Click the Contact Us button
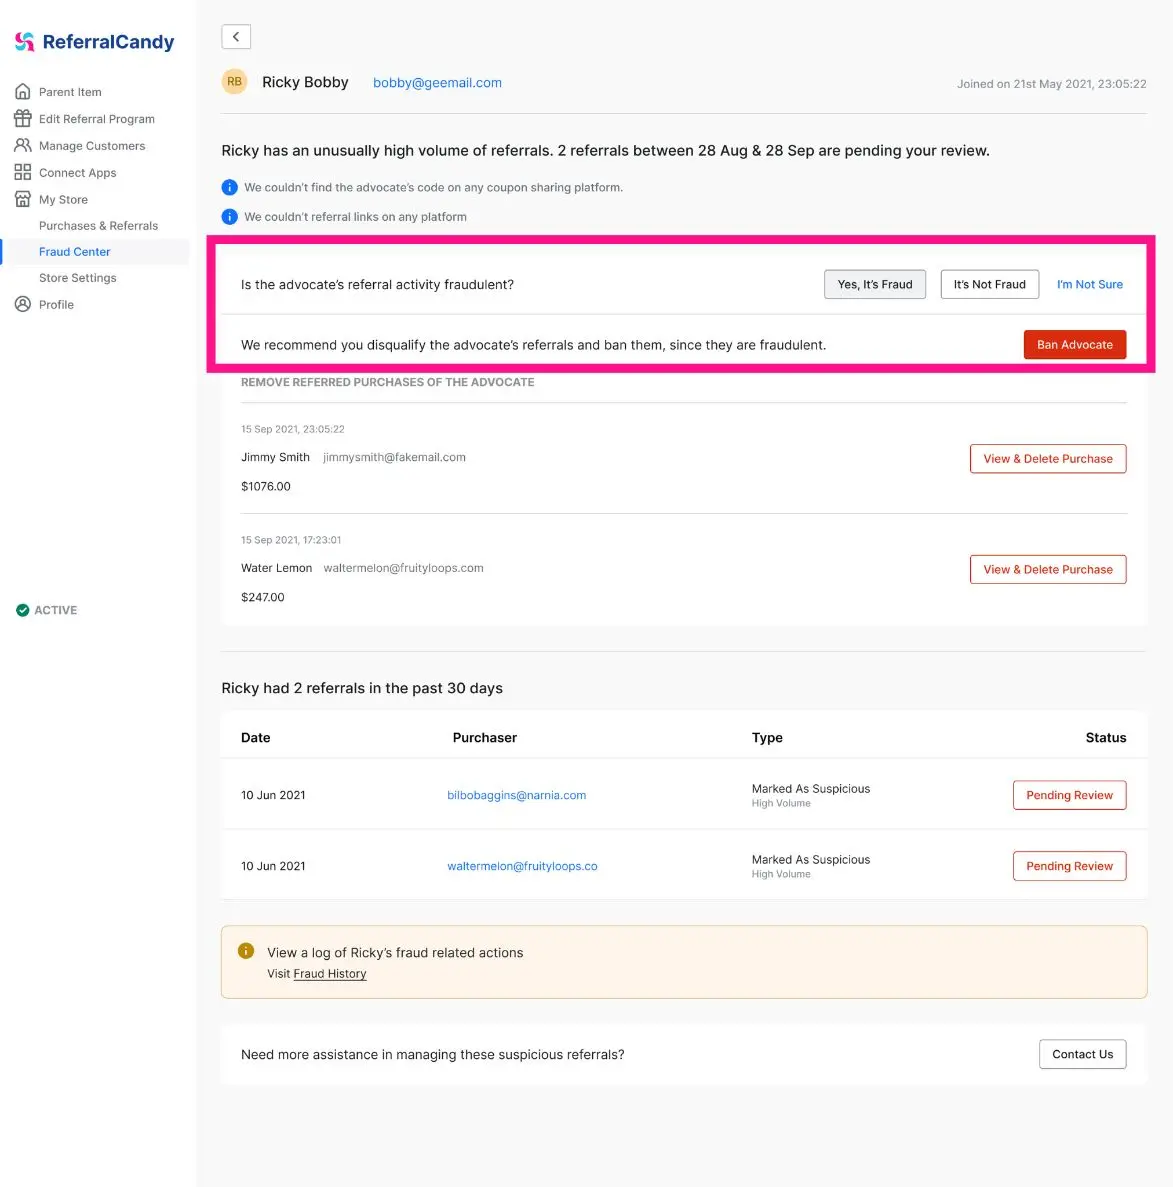This screenshot has height=1187, width=1173. (x=1082, y=1054)
